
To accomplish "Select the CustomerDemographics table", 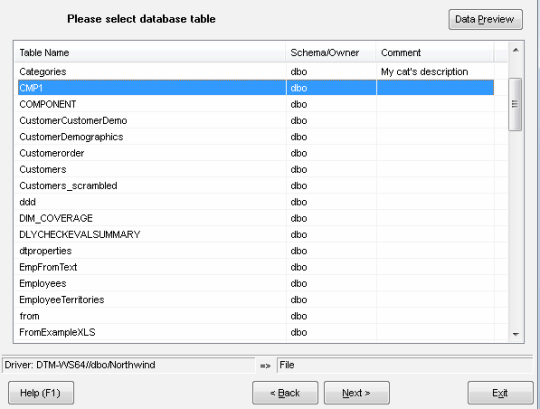I will [256, 137].
